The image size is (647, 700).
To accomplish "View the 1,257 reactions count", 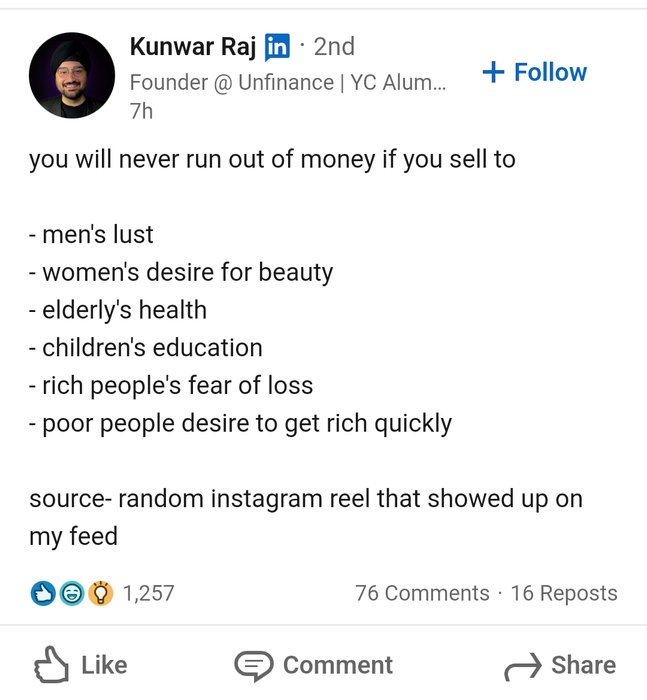I will (x=148, y=593).
